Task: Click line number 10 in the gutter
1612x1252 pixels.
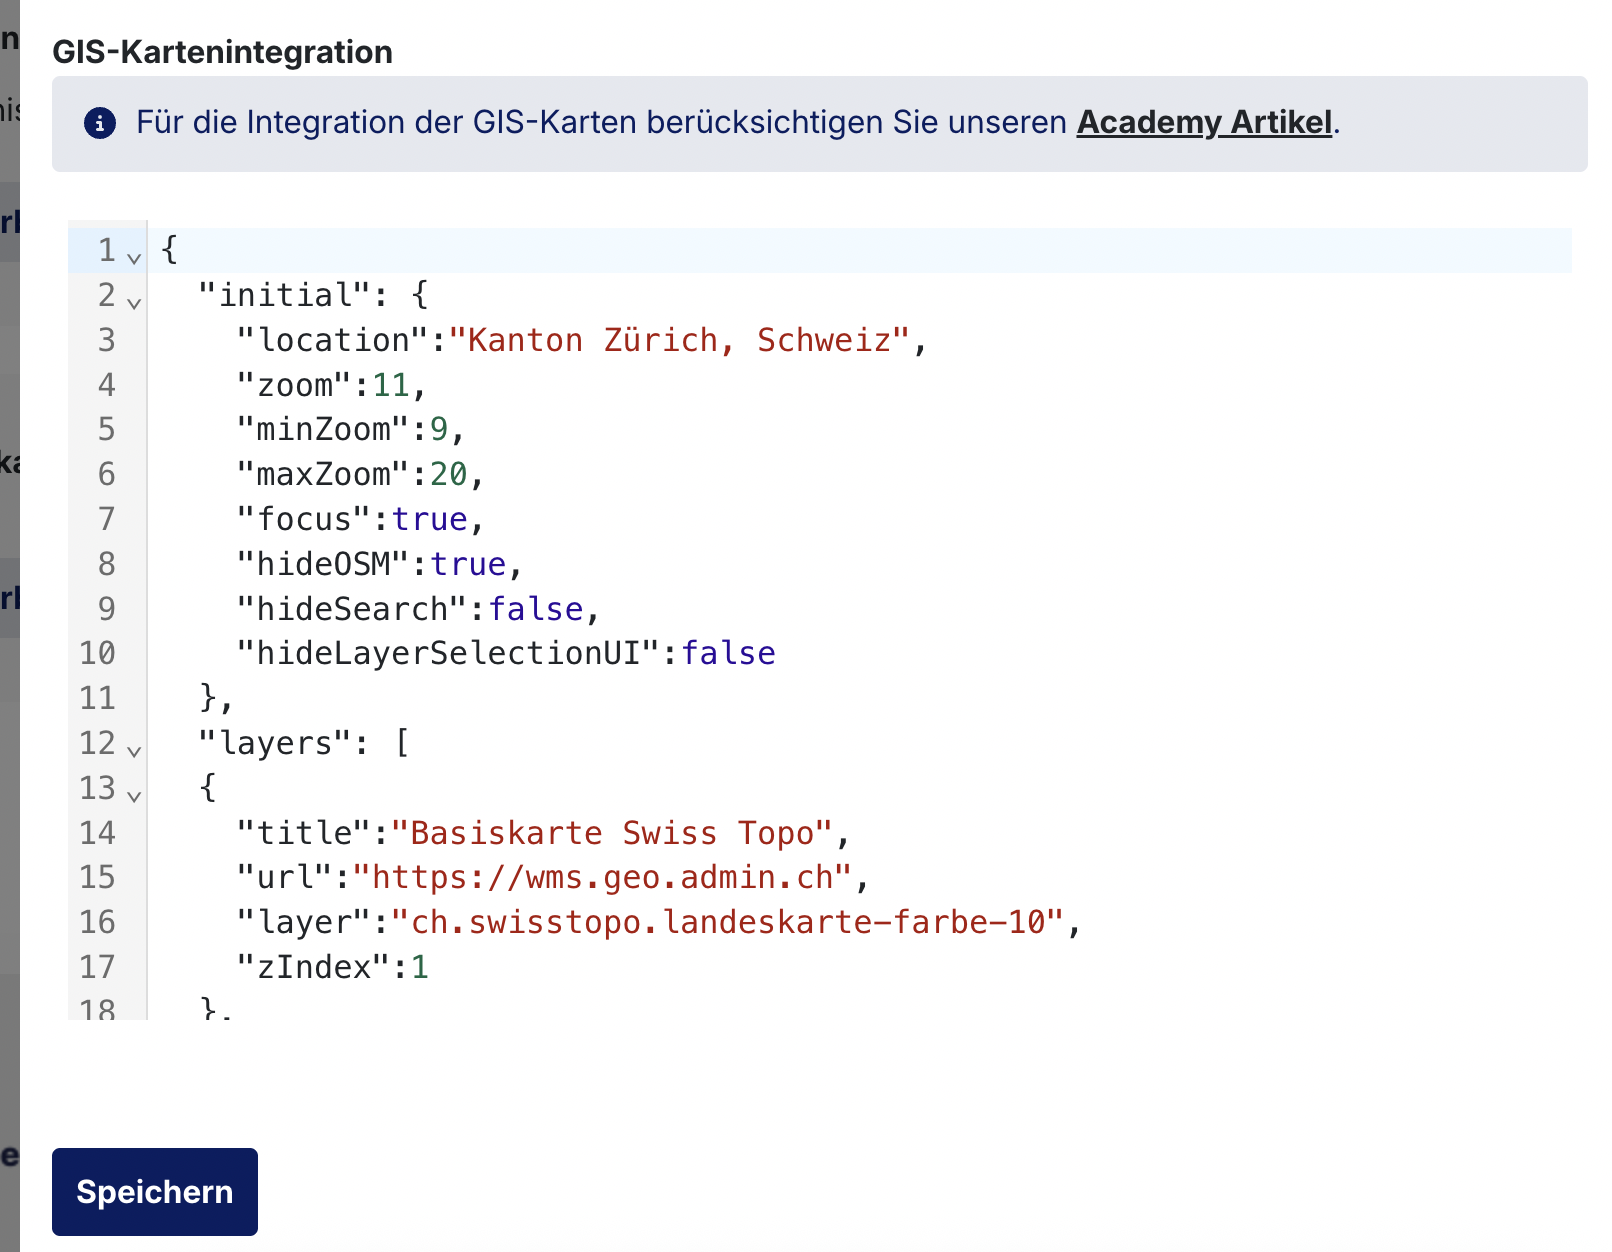Action: click(98, 653)
